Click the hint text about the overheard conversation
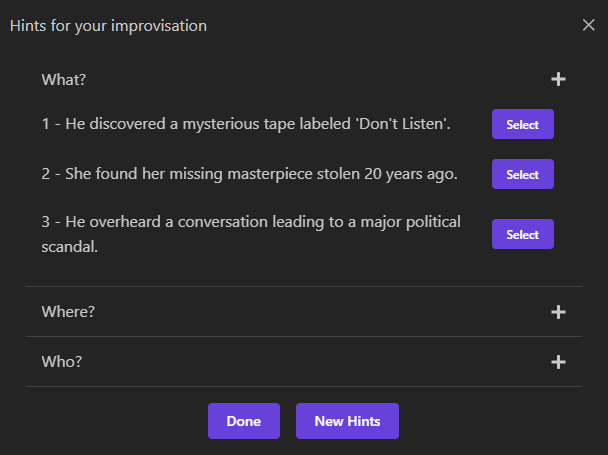This screenshot has height=455, width=608. click(251, 234)
